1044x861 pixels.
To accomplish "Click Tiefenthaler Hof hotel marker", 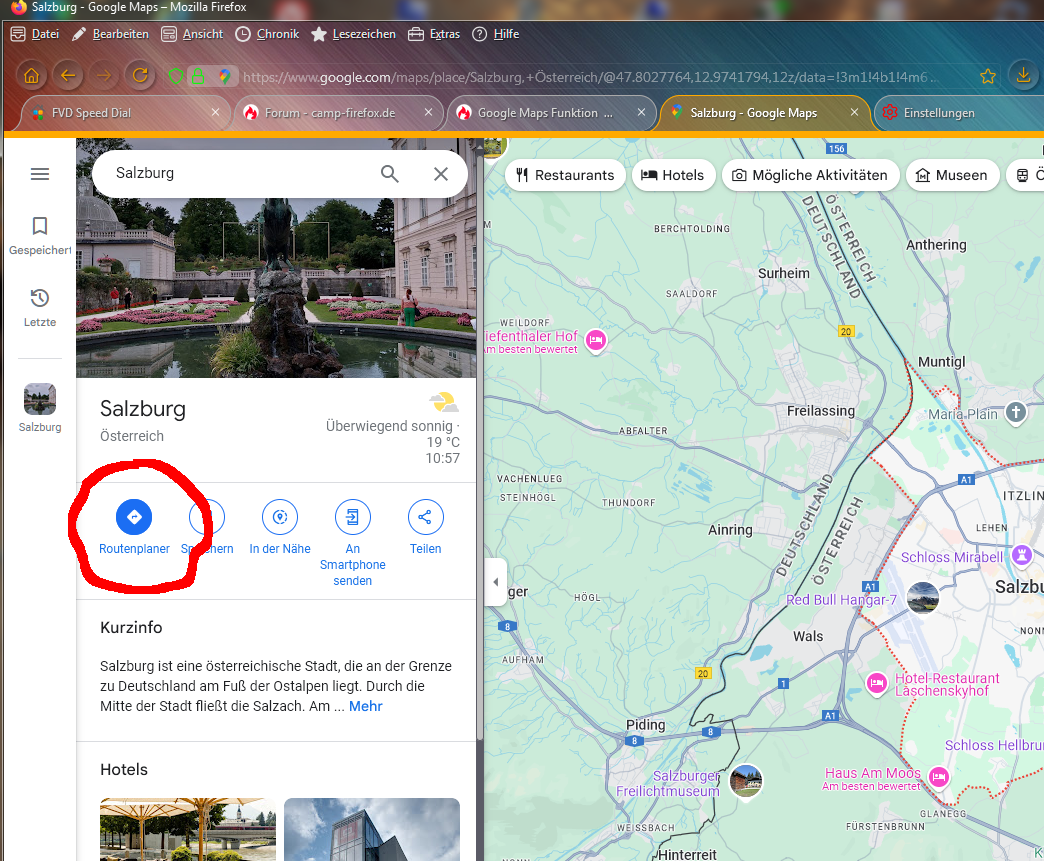I will (x=596, y=340).
